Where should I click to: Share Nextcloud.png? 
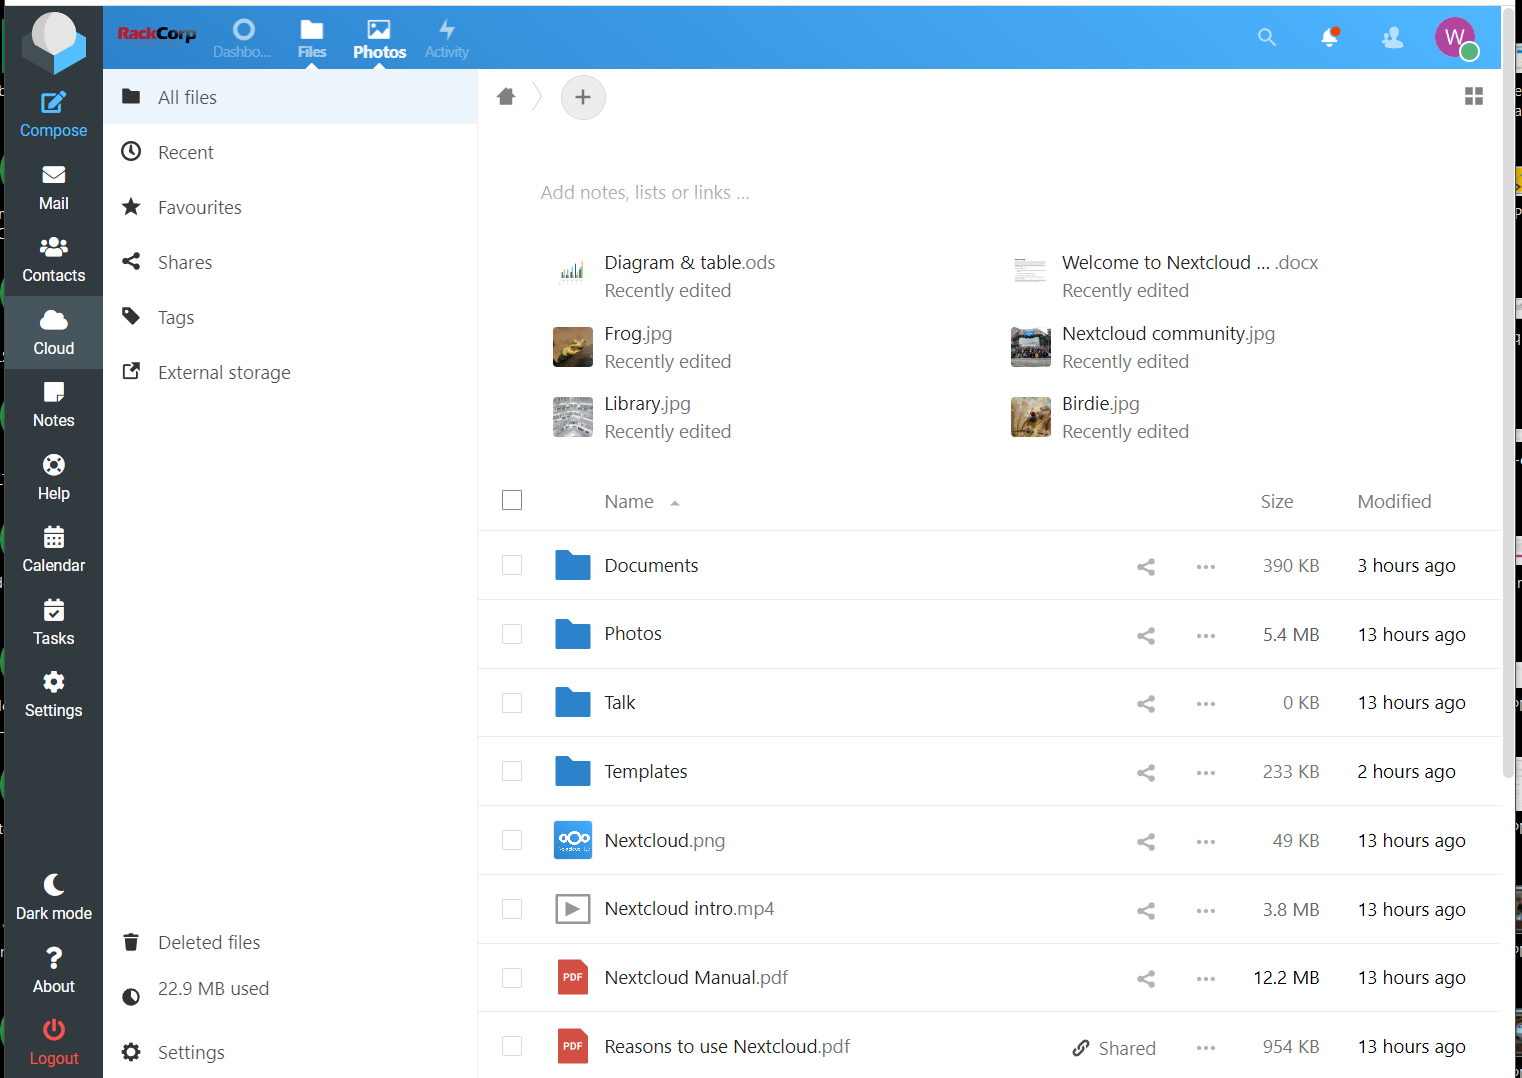pyautogui.click(x=1146, y=842)
